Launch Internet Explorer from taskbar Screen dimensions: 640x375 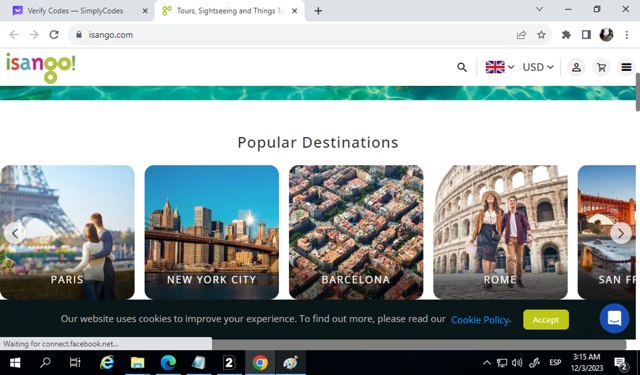click(107, 362)
